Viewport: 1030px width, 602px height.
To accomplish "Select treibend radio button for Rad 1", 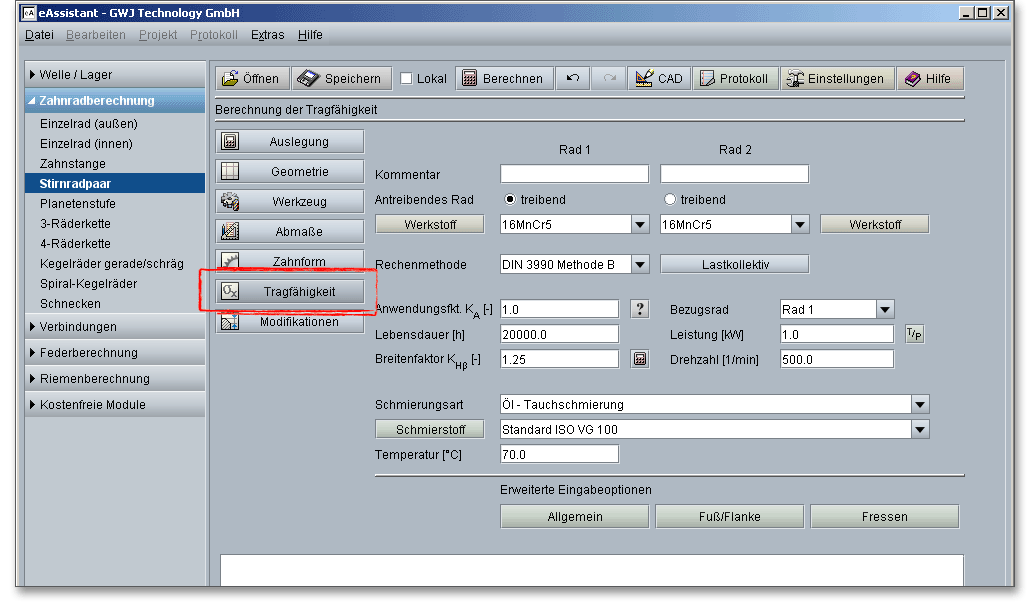I will pyautogui.click(x=510, y=199).
